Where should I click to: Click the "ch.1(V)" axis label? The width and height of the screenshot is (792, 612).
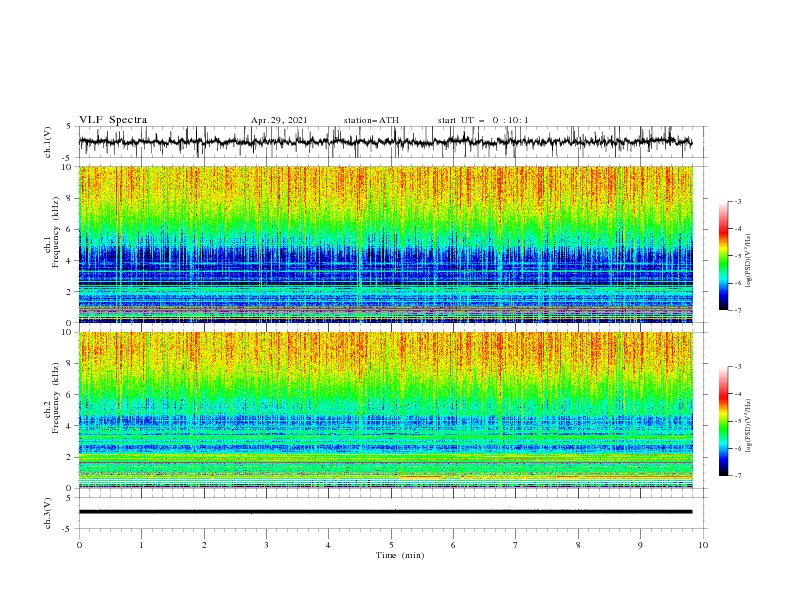[x=48, y=142]
